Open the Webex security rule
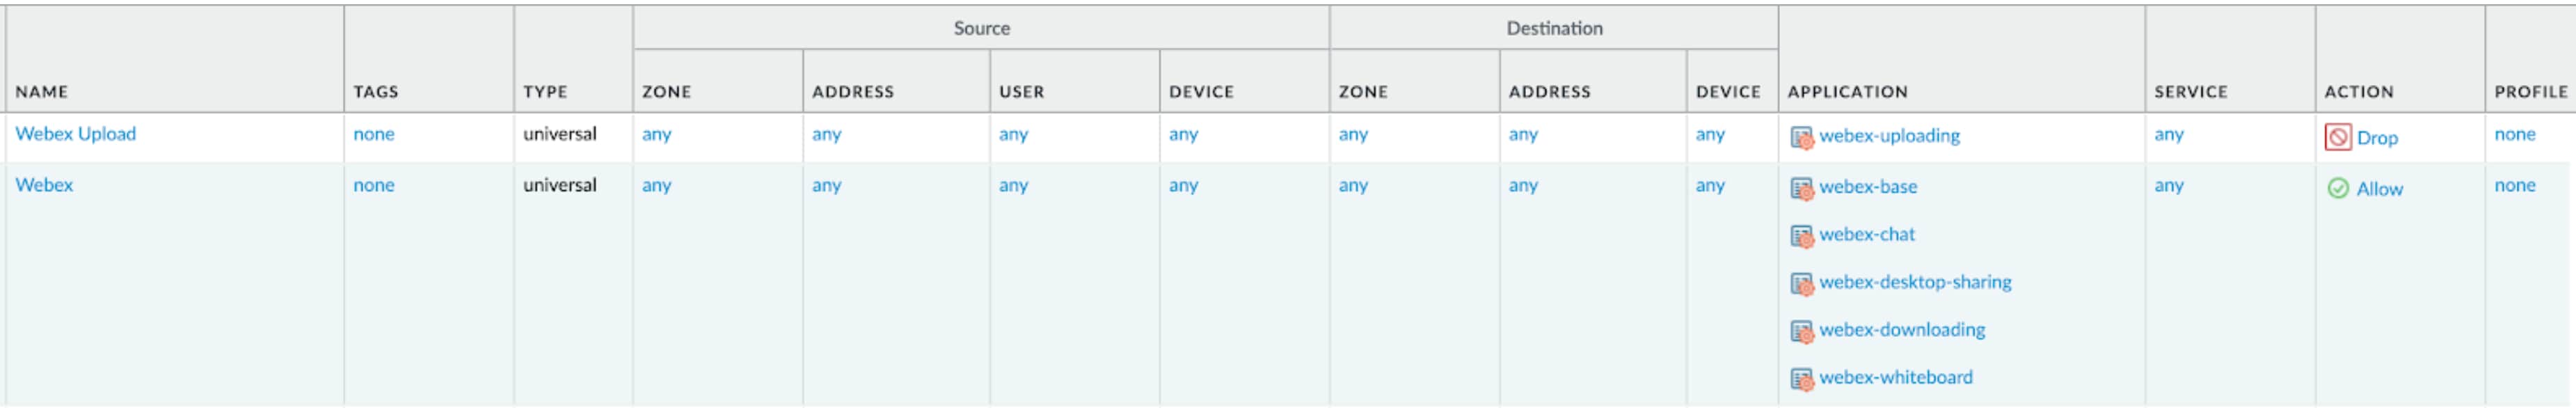Viewport: 2576px width, 408px height. pyautogui.click(x=44, y=185)
